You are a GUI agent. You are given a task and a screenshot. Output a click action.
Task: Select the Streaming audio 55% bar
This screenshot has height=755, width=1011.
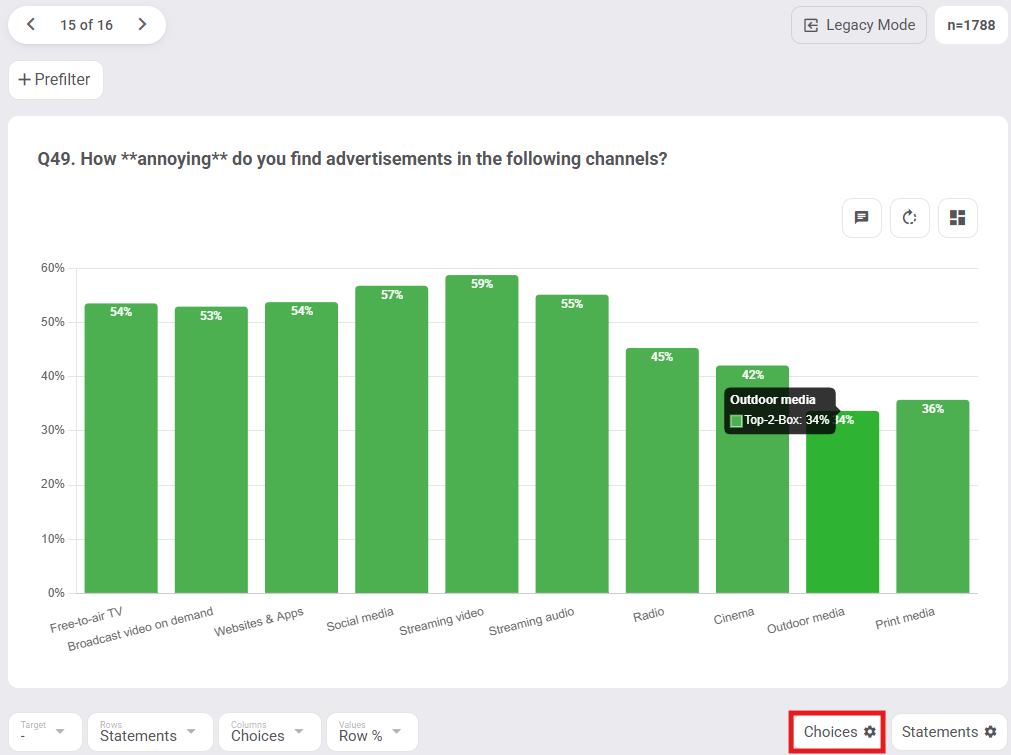pos(572,444)
